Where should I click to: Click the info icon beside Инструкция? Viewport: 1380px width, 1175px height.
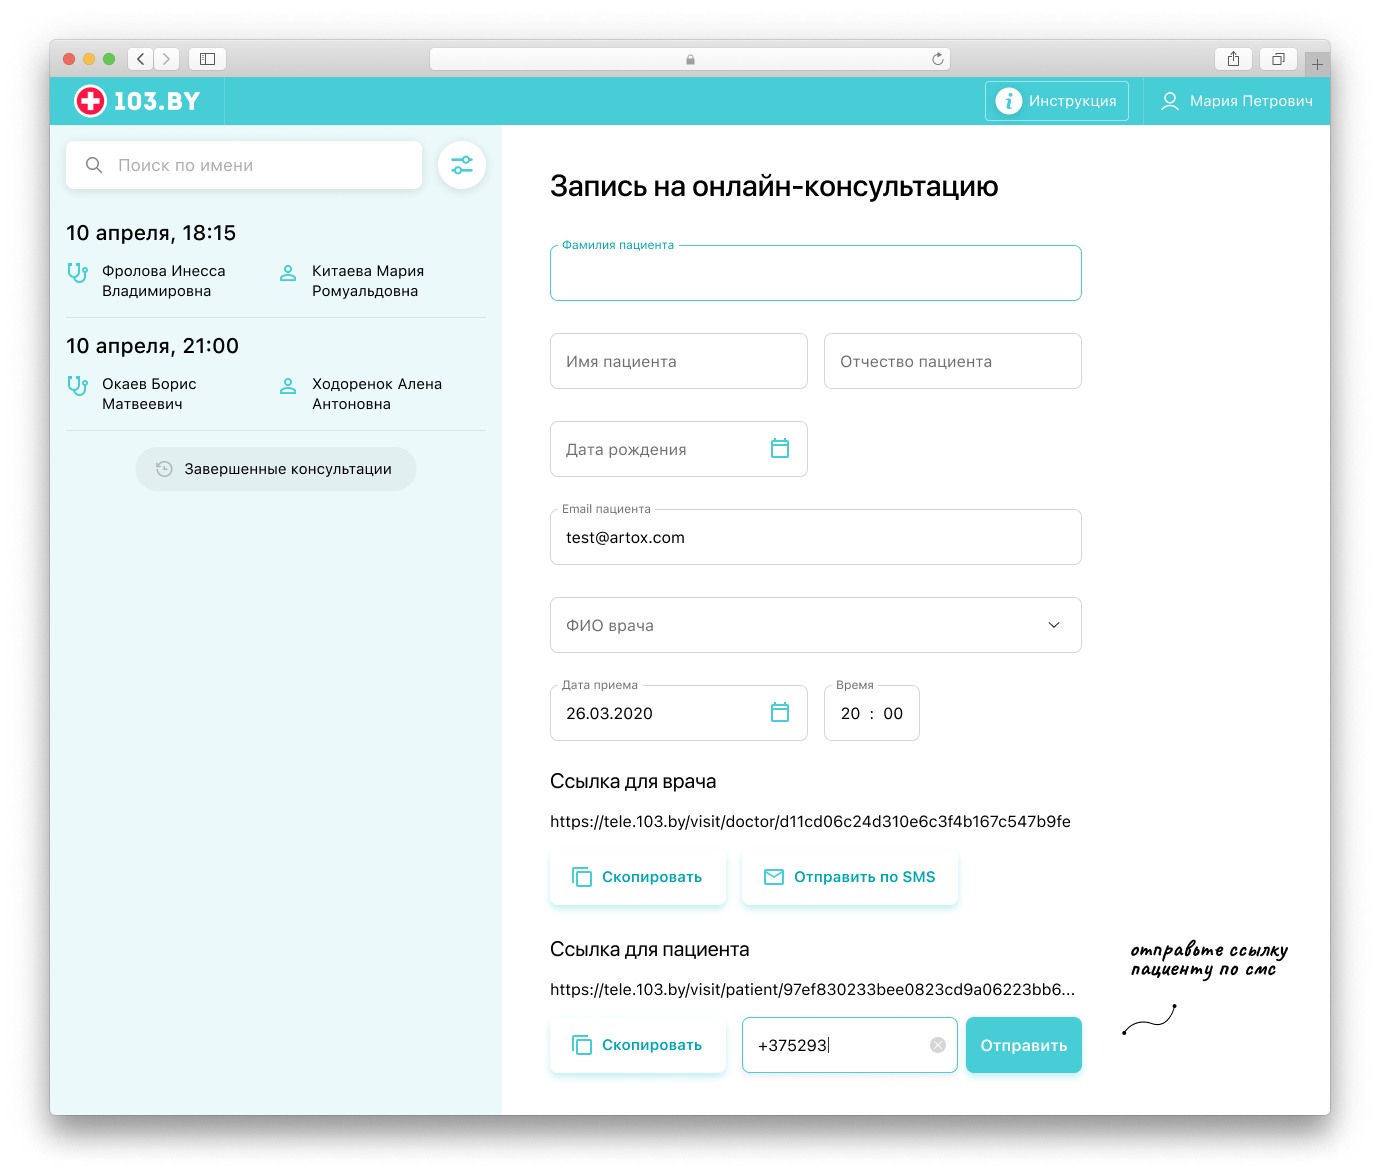point(1009,101)
